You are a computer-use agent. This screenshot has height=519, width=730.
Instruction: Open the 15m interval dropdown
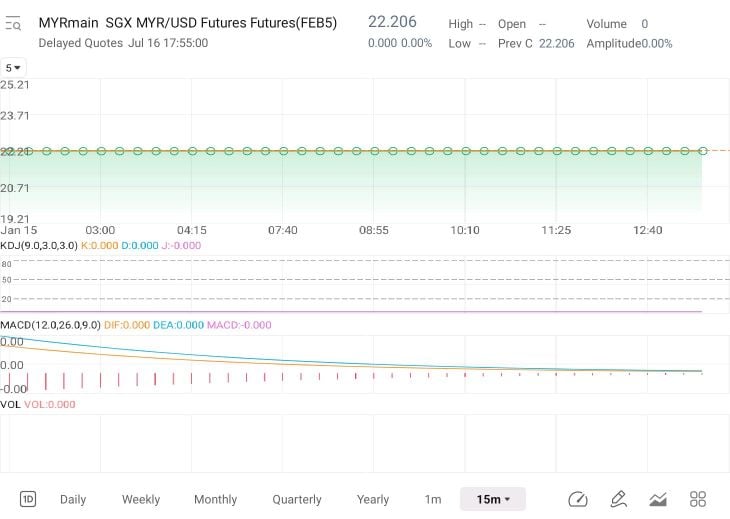tap(493, 499)
